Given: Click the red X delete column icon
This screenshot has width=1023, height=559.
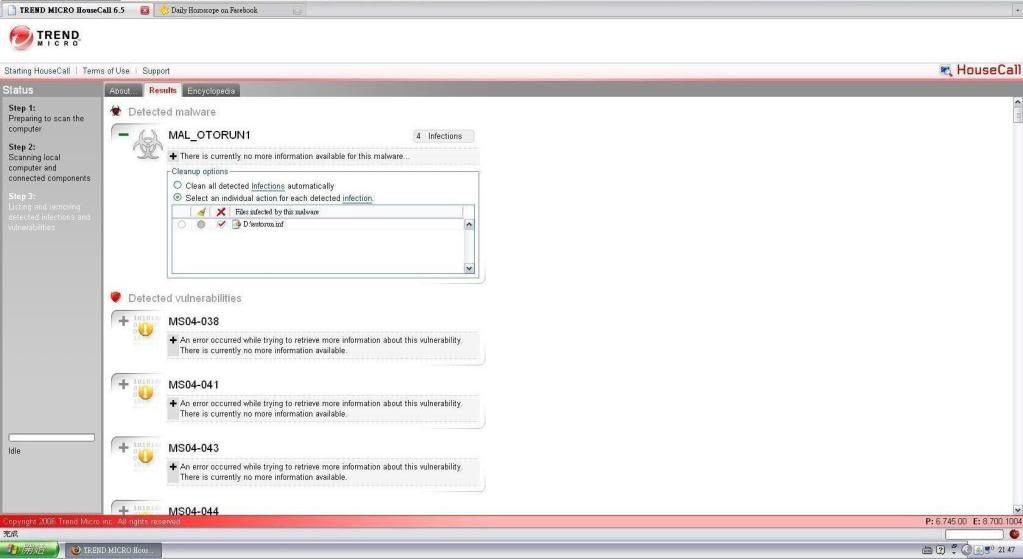Looking at the screenshot, I should click(221, 212).
